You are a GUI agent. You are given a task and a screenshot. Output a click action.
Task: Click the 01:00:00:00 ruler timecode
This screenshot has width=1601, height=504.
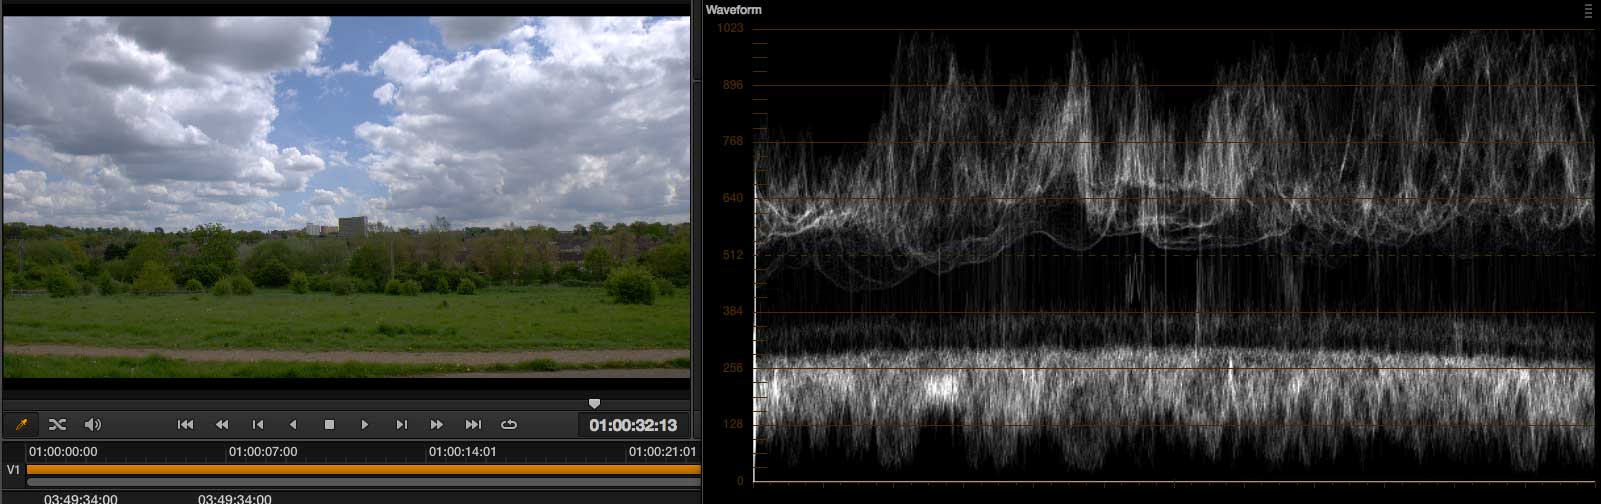[64, 452]
